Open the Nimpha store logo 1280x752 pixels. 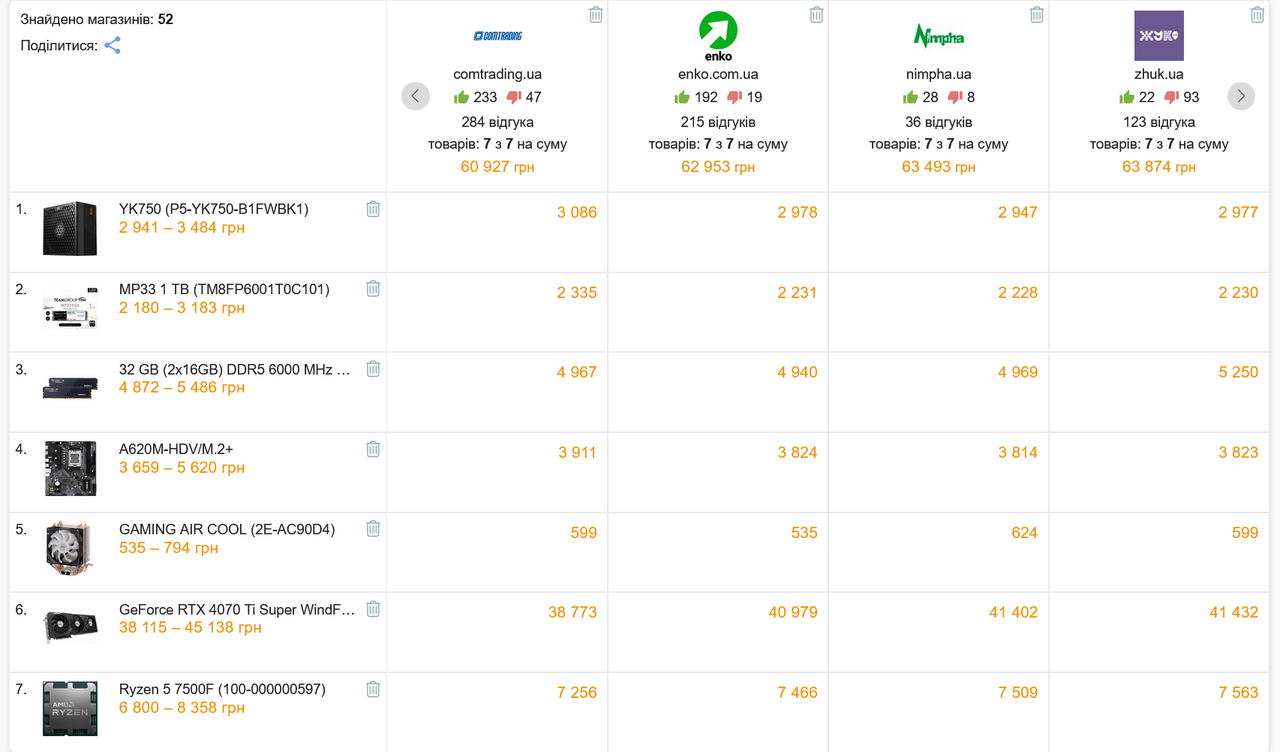coord(939,36)
